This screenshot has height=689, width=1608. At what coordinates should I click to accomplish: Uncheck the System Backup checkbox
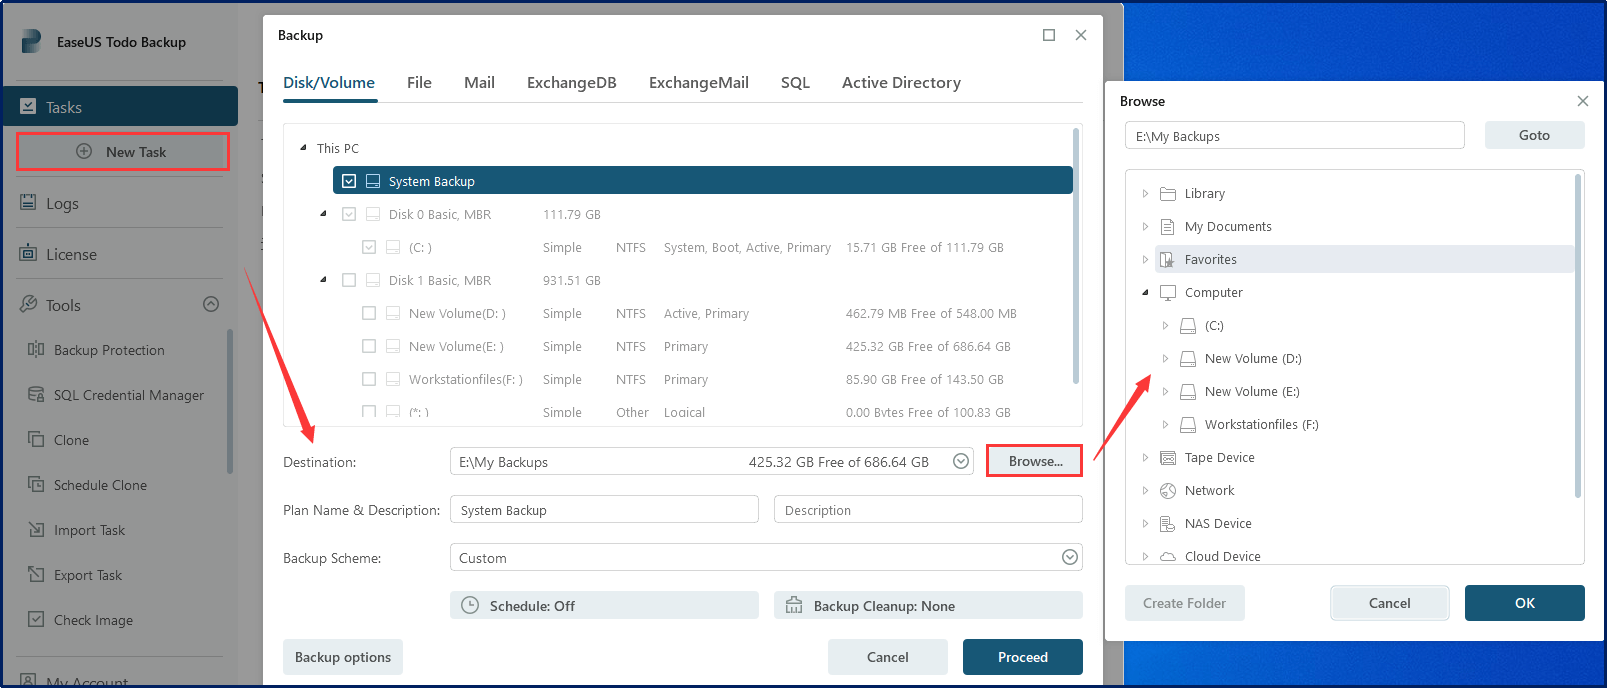point(349,181)
